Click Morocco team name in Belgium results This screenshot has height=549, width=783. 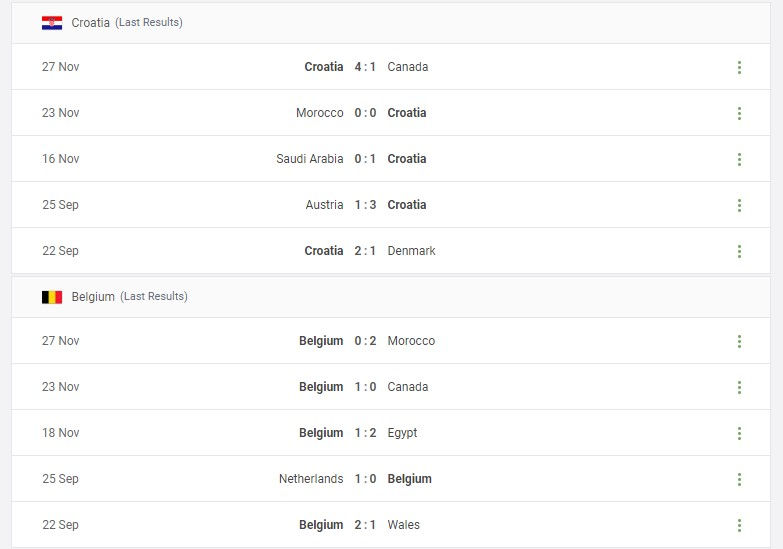tap(411, 341)
